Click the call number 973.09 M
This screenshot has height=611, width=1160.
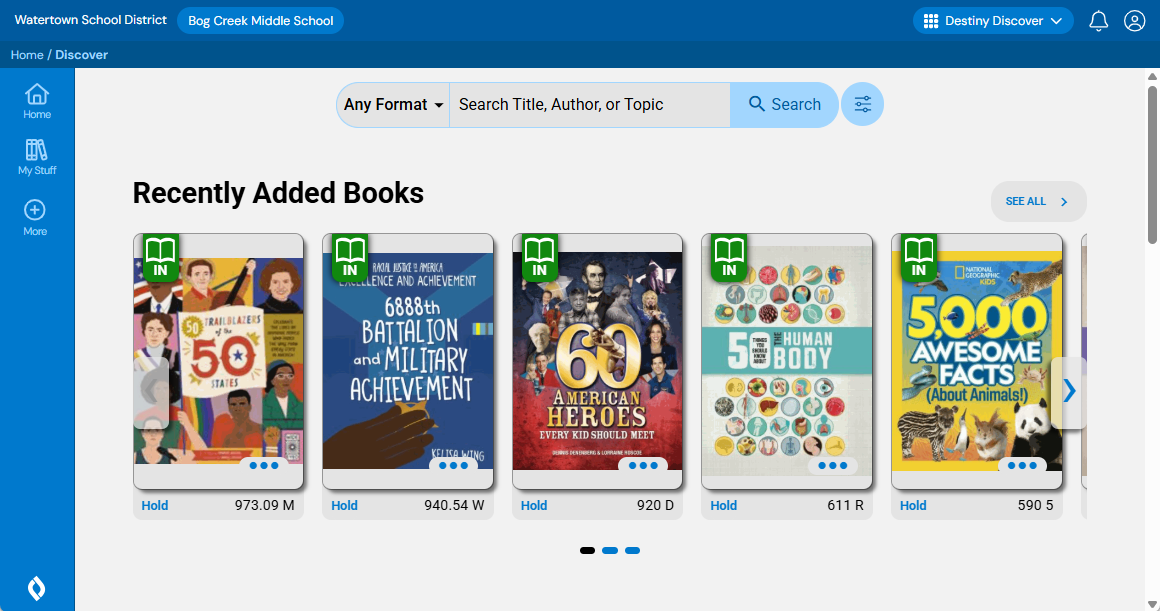[x=264, y=505]
